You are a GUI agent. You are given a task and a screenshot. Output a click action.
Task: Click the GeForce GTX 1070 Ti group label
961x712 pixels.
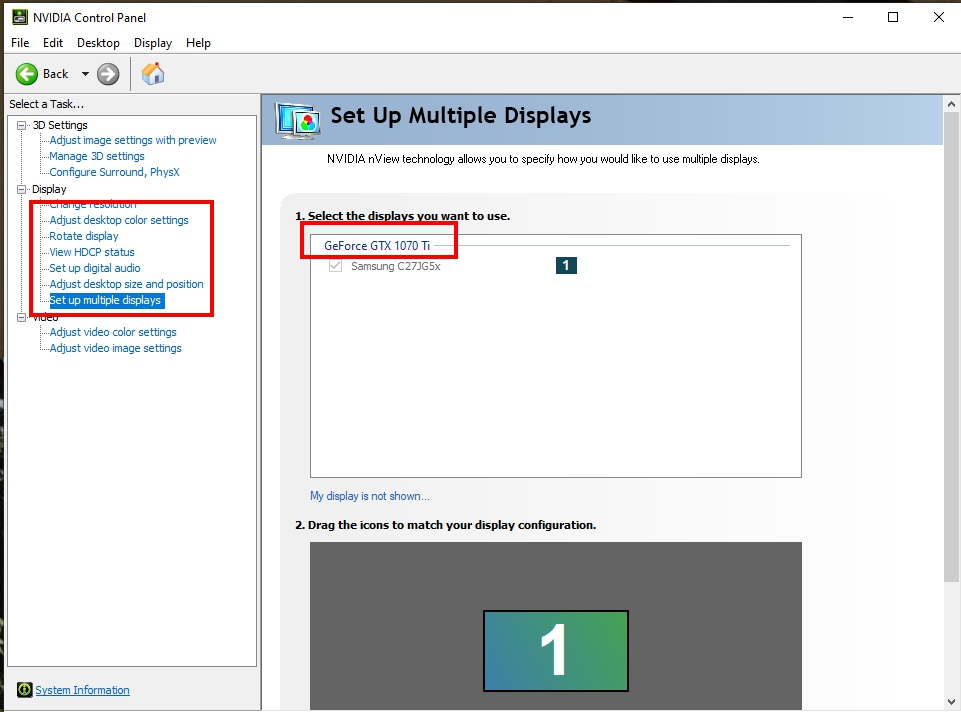pyautogui.click(x=377, y=246)
